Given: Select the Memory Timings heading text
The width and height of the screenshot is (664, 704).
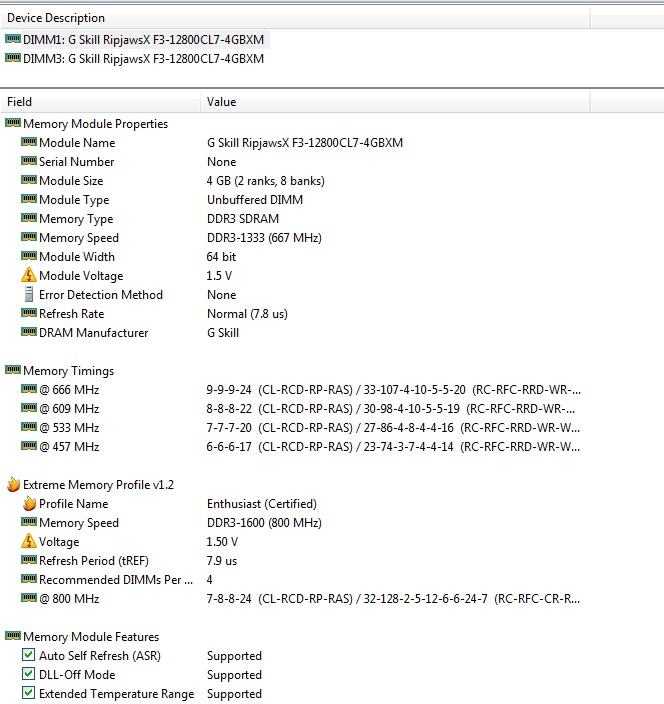Looking at the screenshot, I should pos(69,371).
